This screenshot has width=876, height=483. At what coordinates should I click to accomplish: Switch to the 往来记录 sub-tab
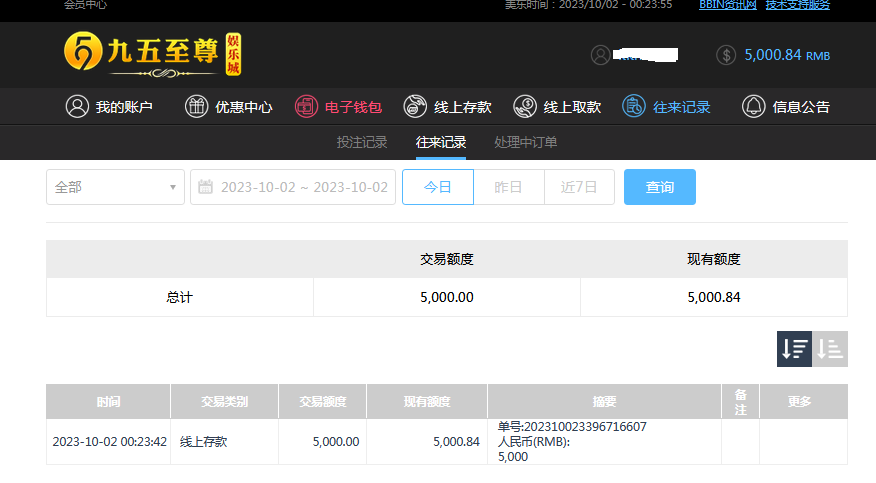point(441,142)
